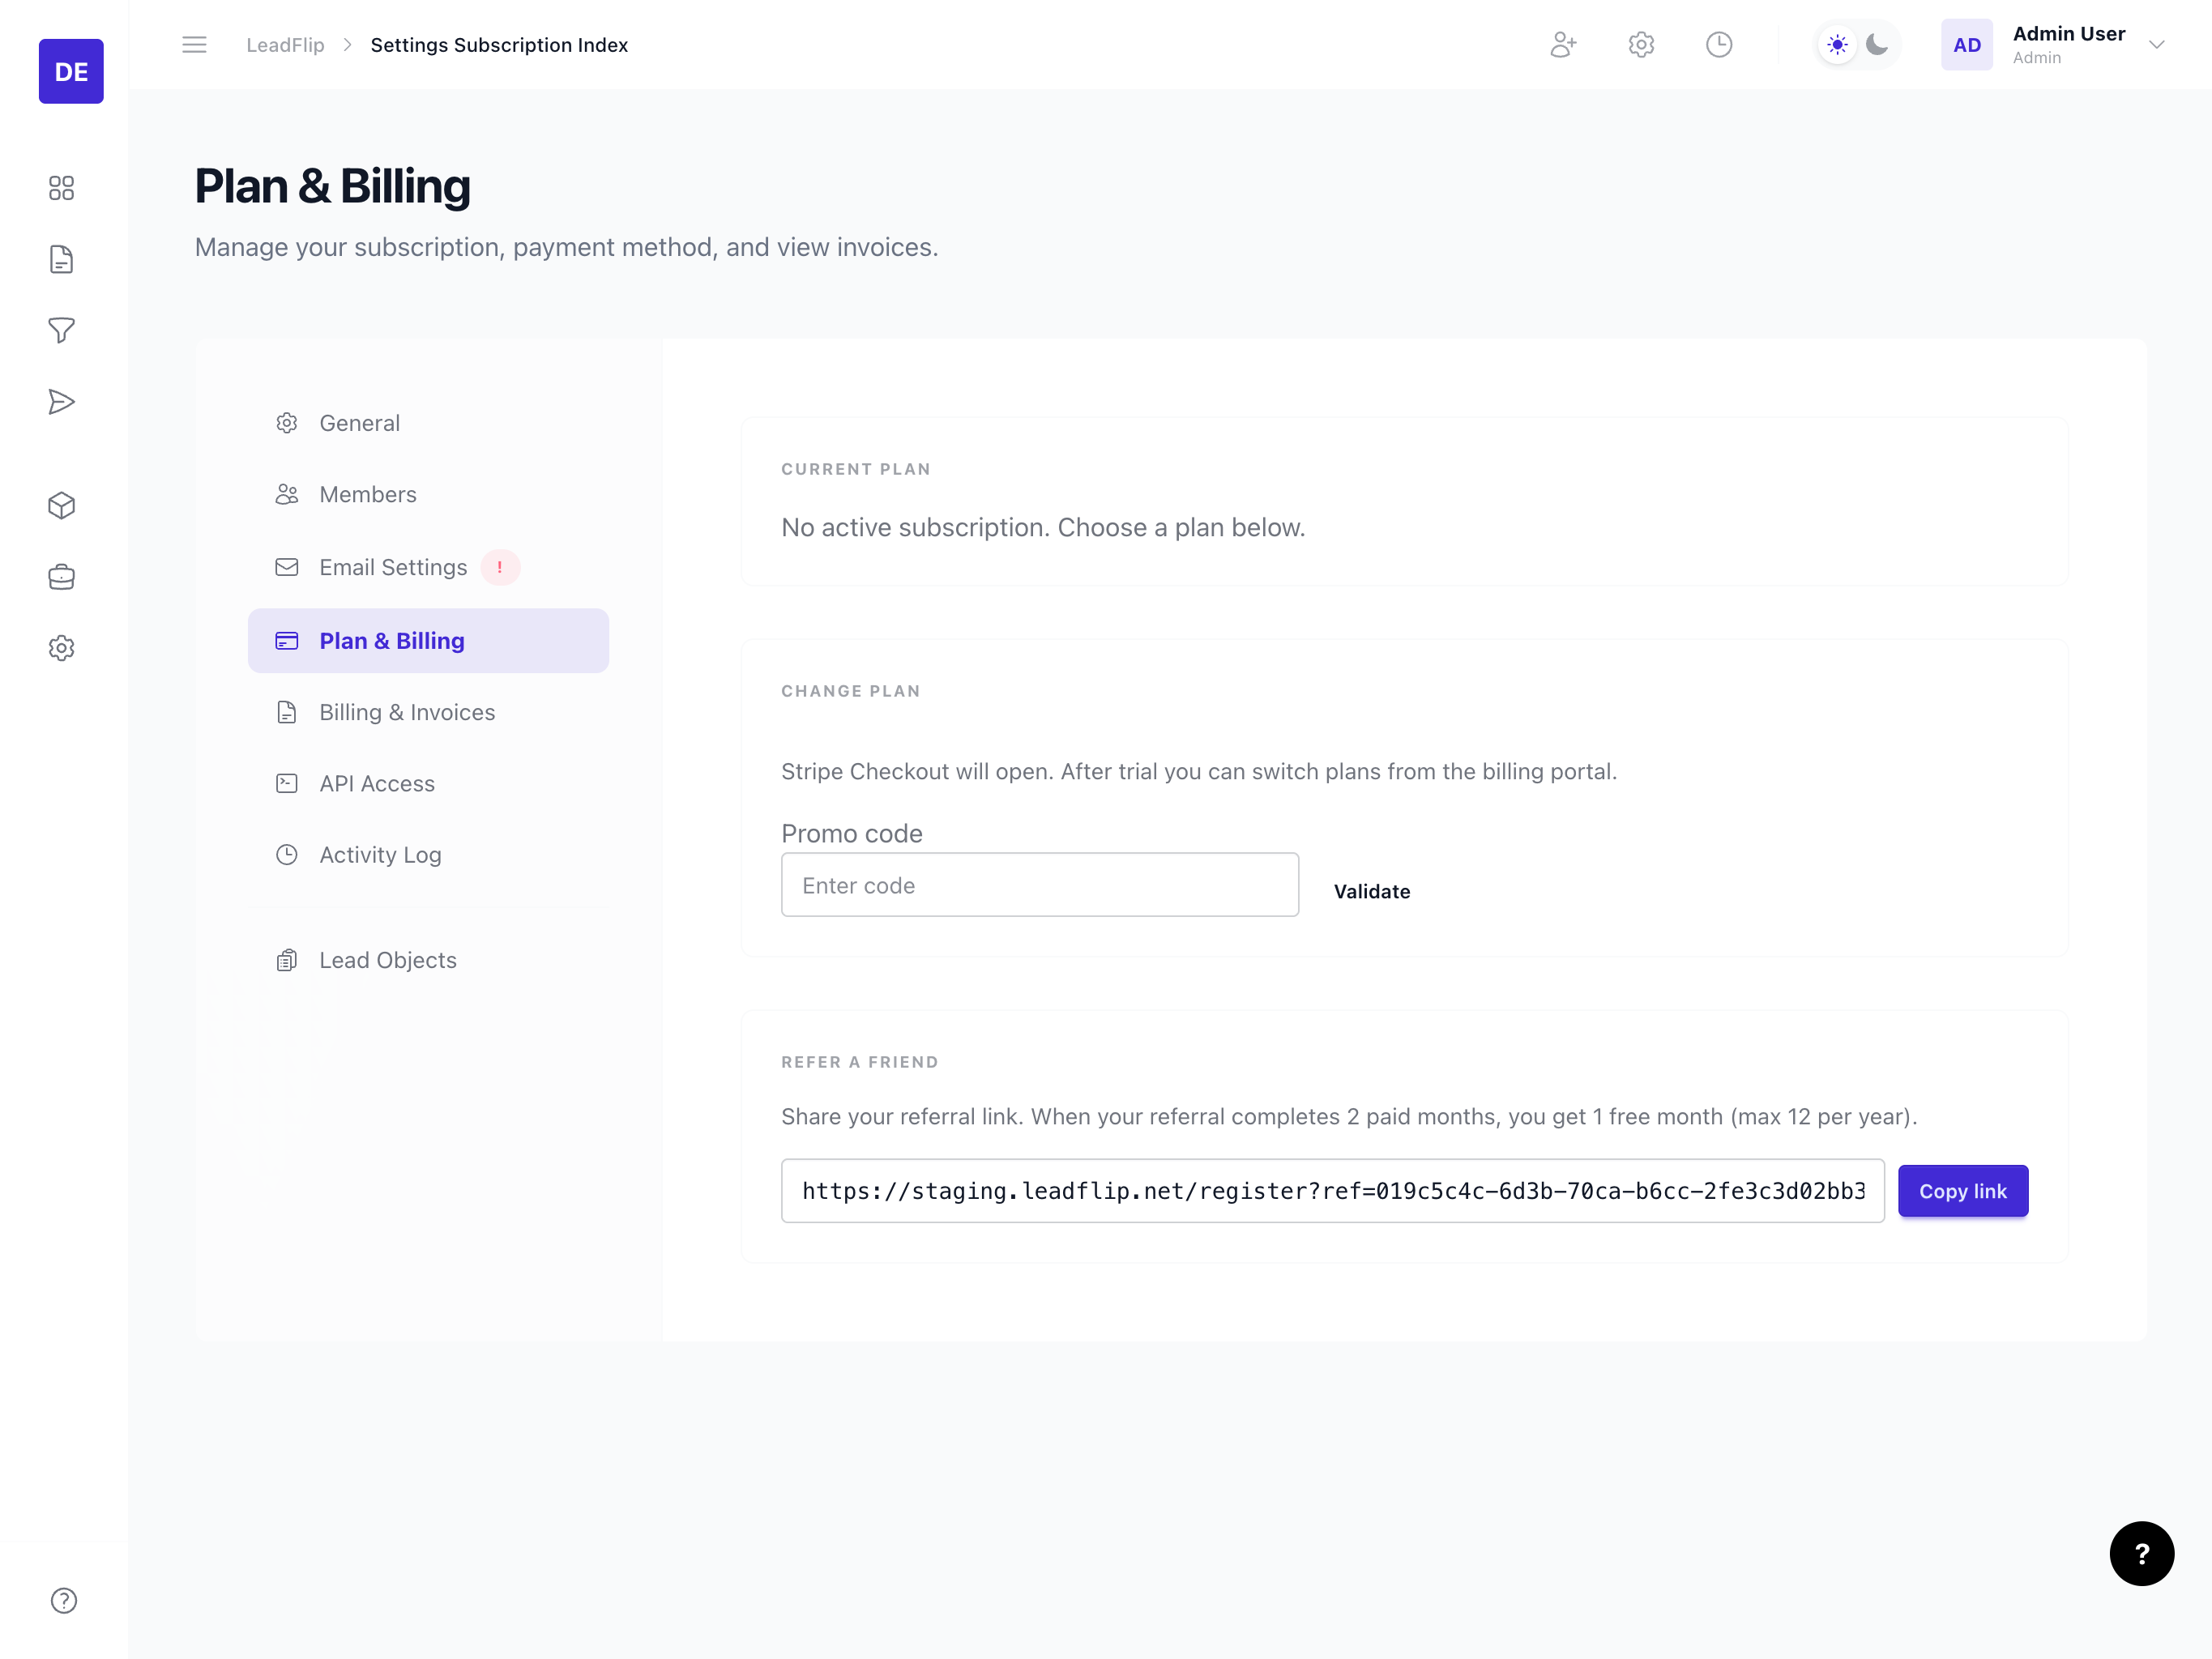Go to the Email Settings menu item
Screen dimensions: 2212x1659
click(392, 567)
